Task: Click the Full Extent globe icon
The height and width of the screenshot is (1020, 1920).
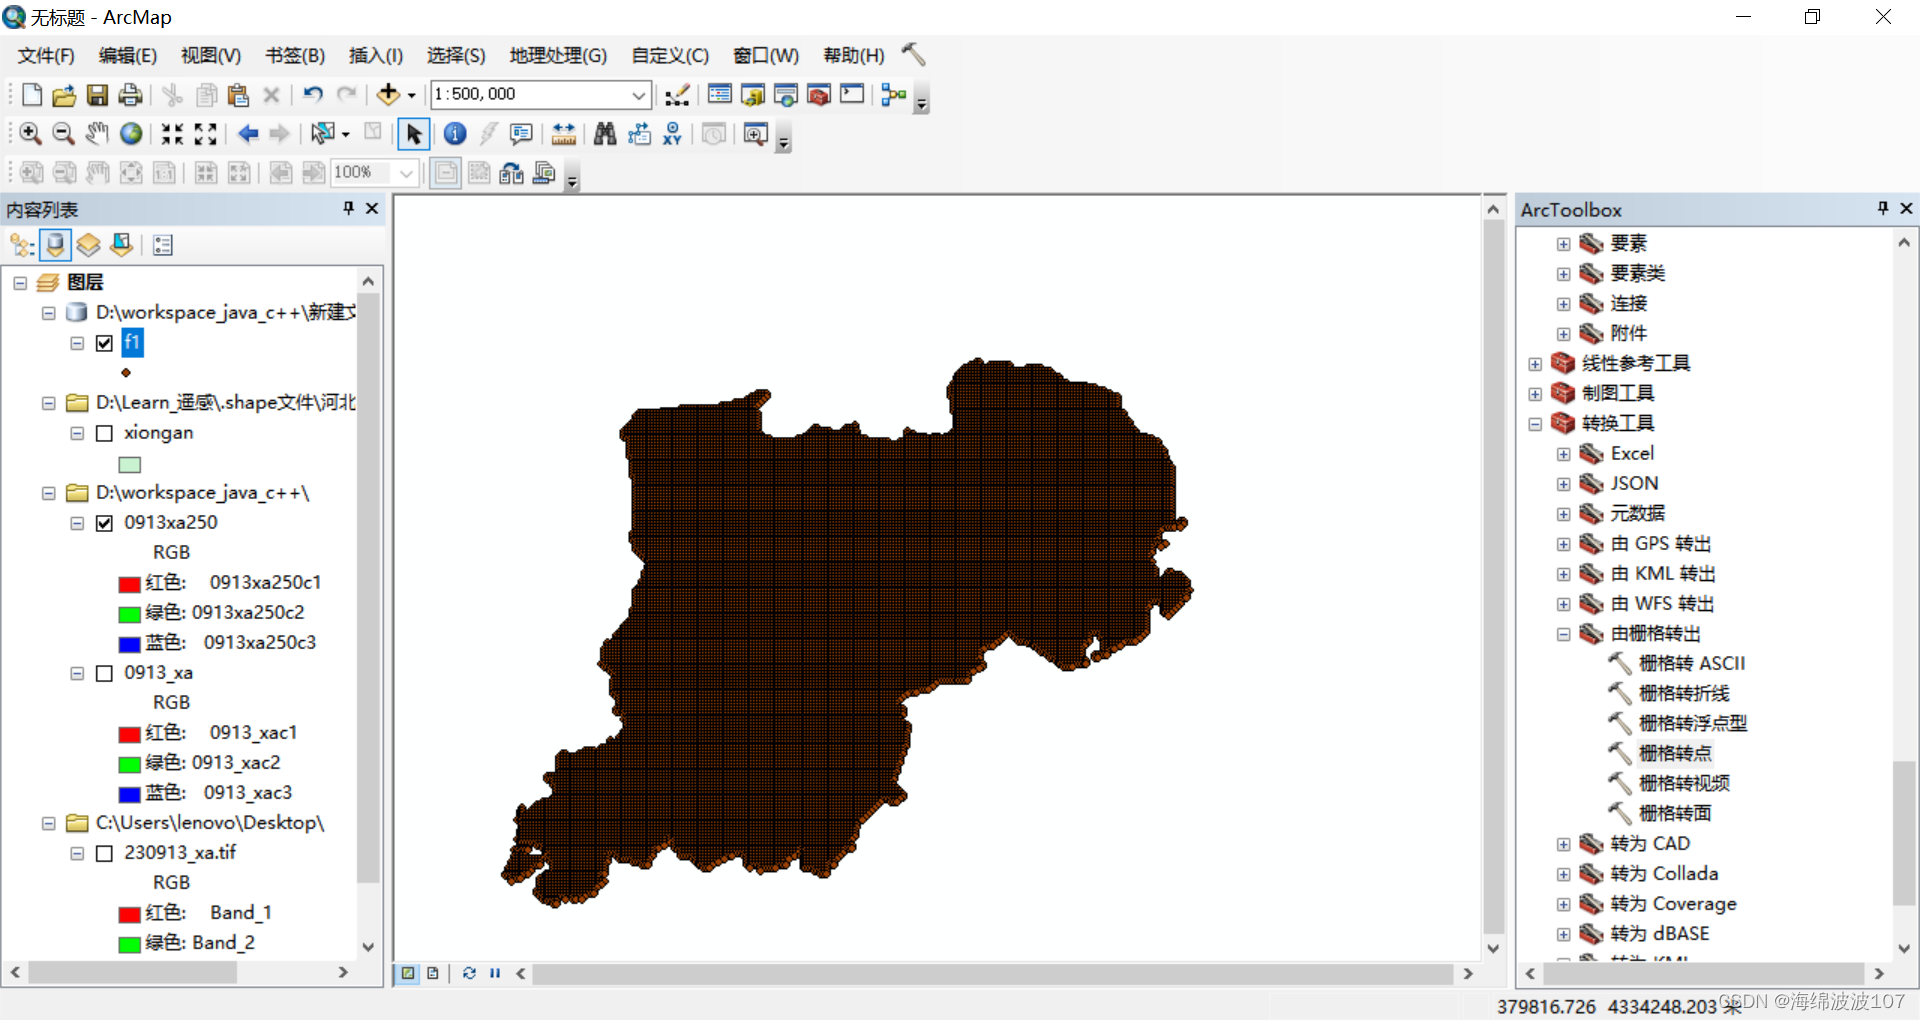Action: [130, 133]
